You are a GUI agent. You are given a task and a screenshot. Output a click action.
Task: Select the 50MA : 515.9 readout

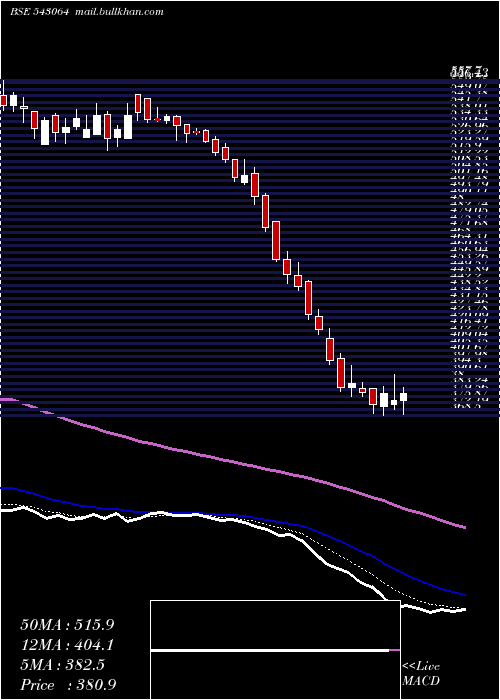67,625
